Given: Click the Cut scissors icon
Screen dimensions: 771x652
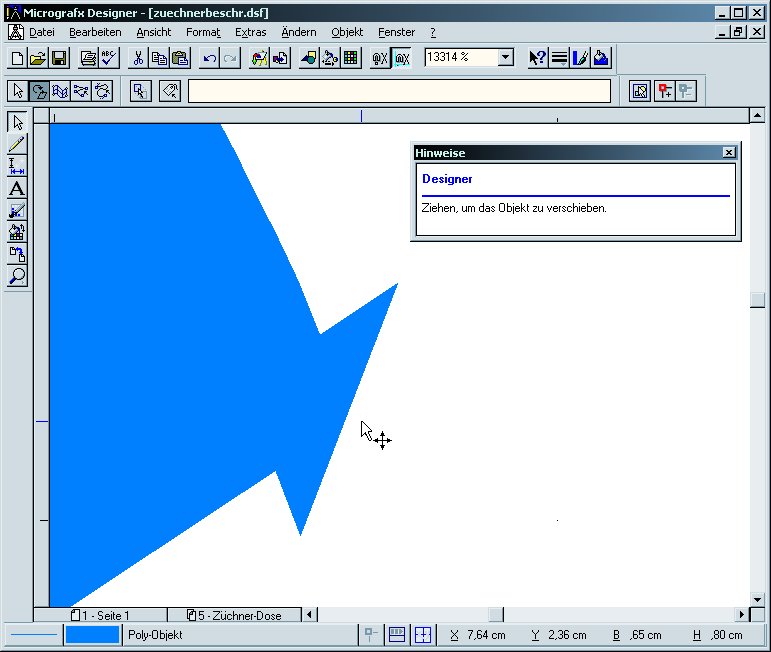Looking at the screenshot, I should [138, 58].
